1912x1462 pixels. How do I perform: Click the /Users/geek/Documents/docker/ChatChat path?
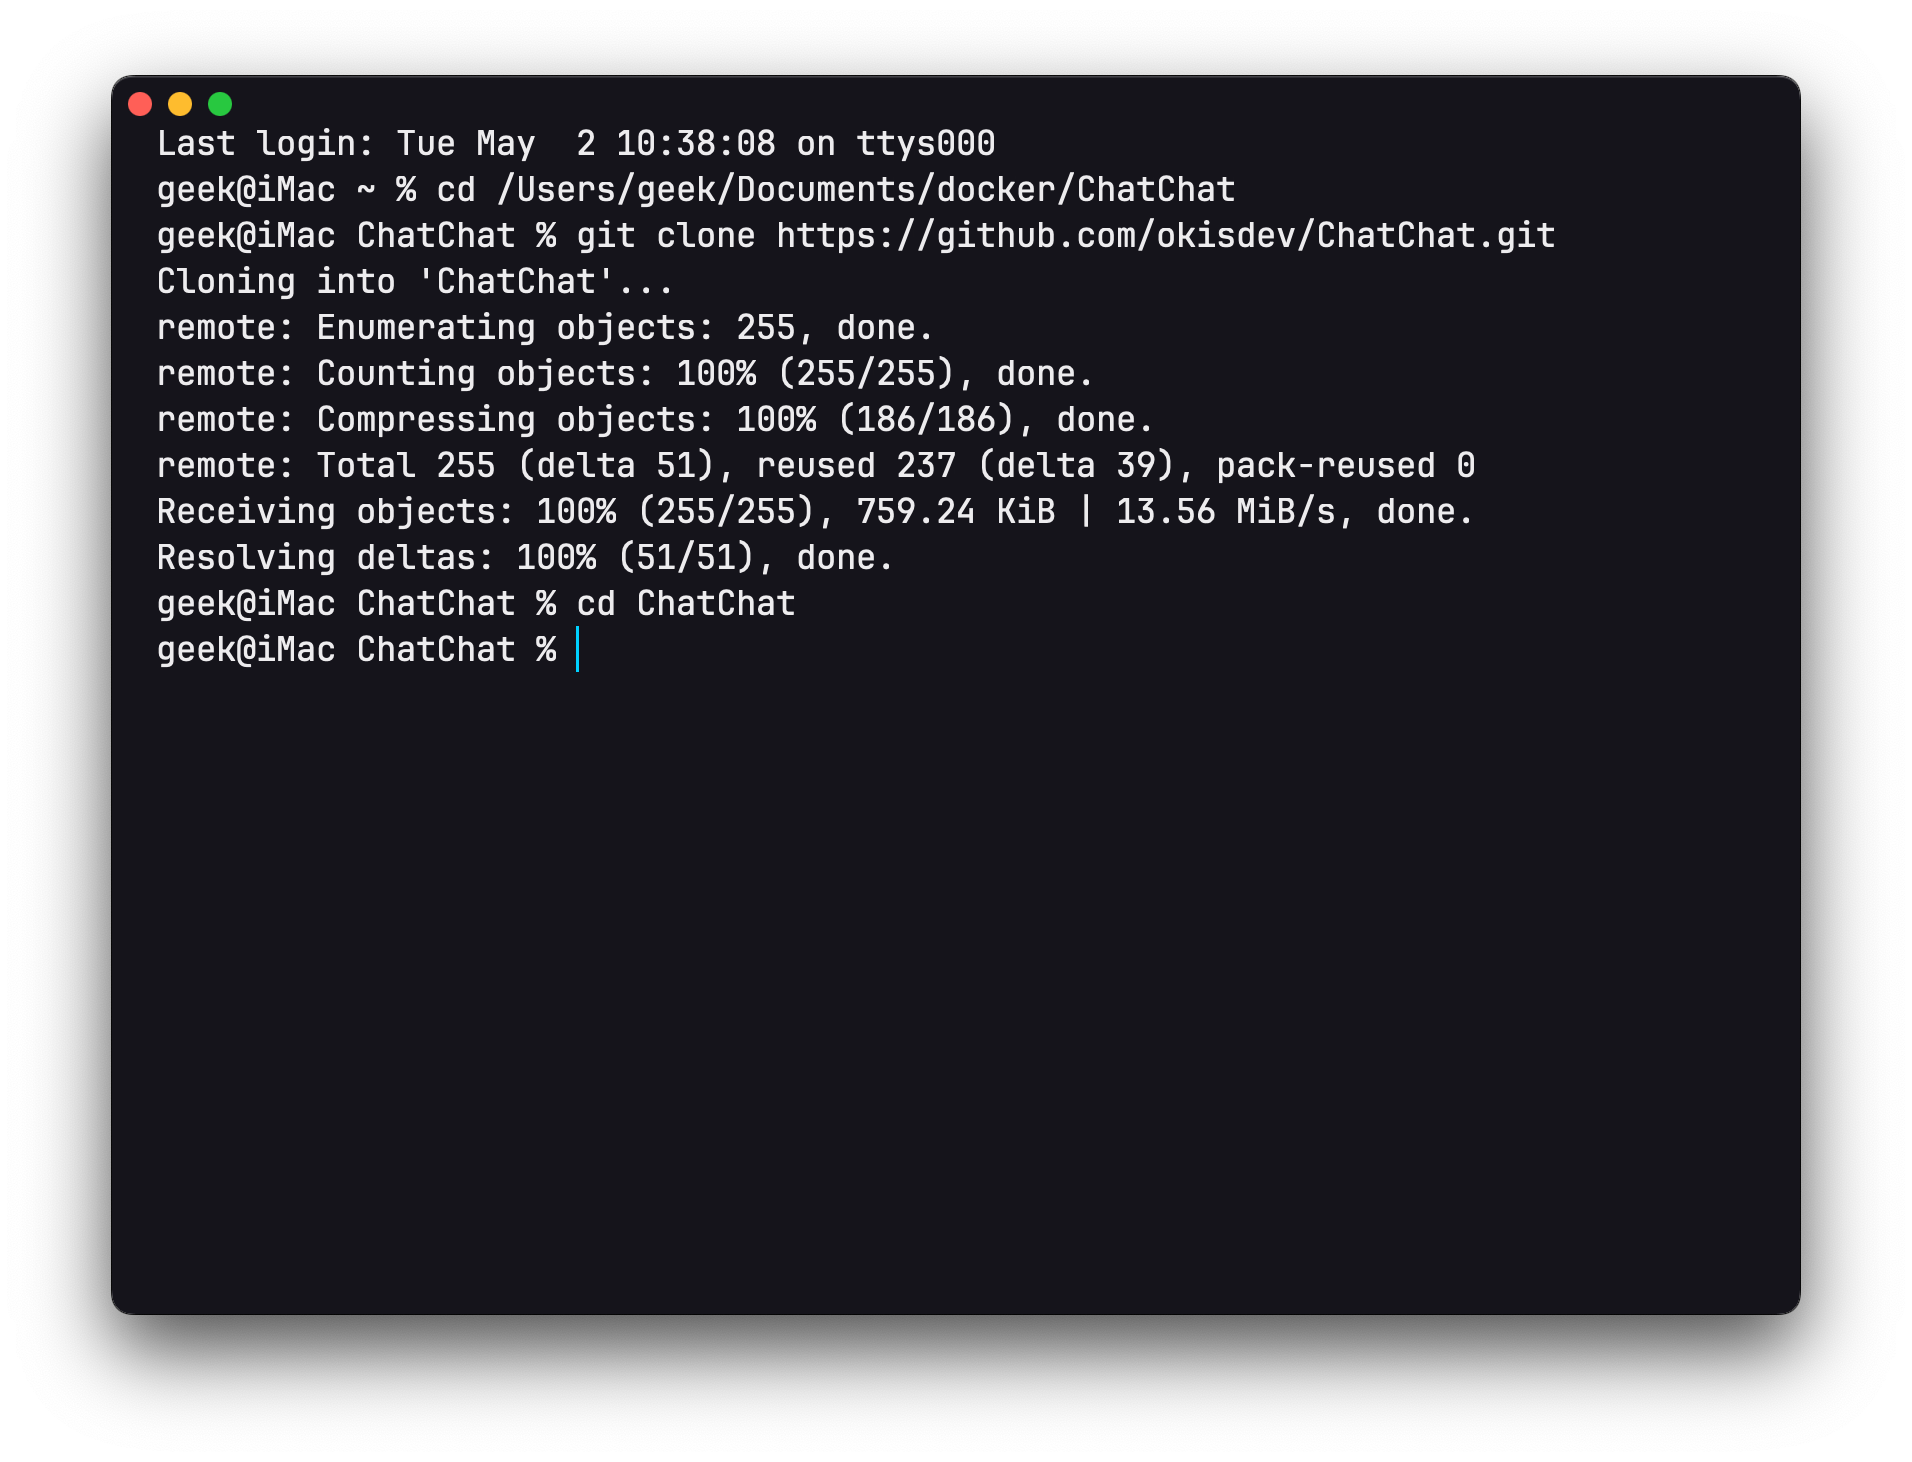tap(875, 190)
